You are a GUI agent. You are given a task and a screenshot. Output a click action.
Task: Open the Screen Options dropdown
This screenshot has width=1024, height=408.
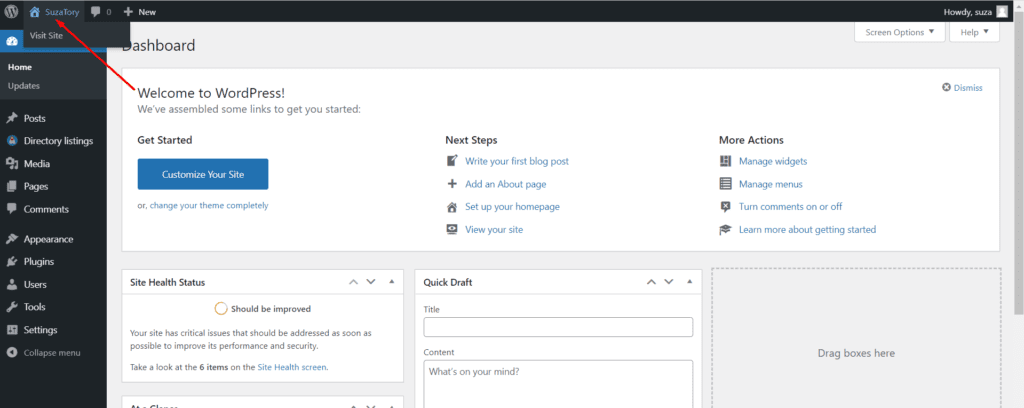[899, 32]
